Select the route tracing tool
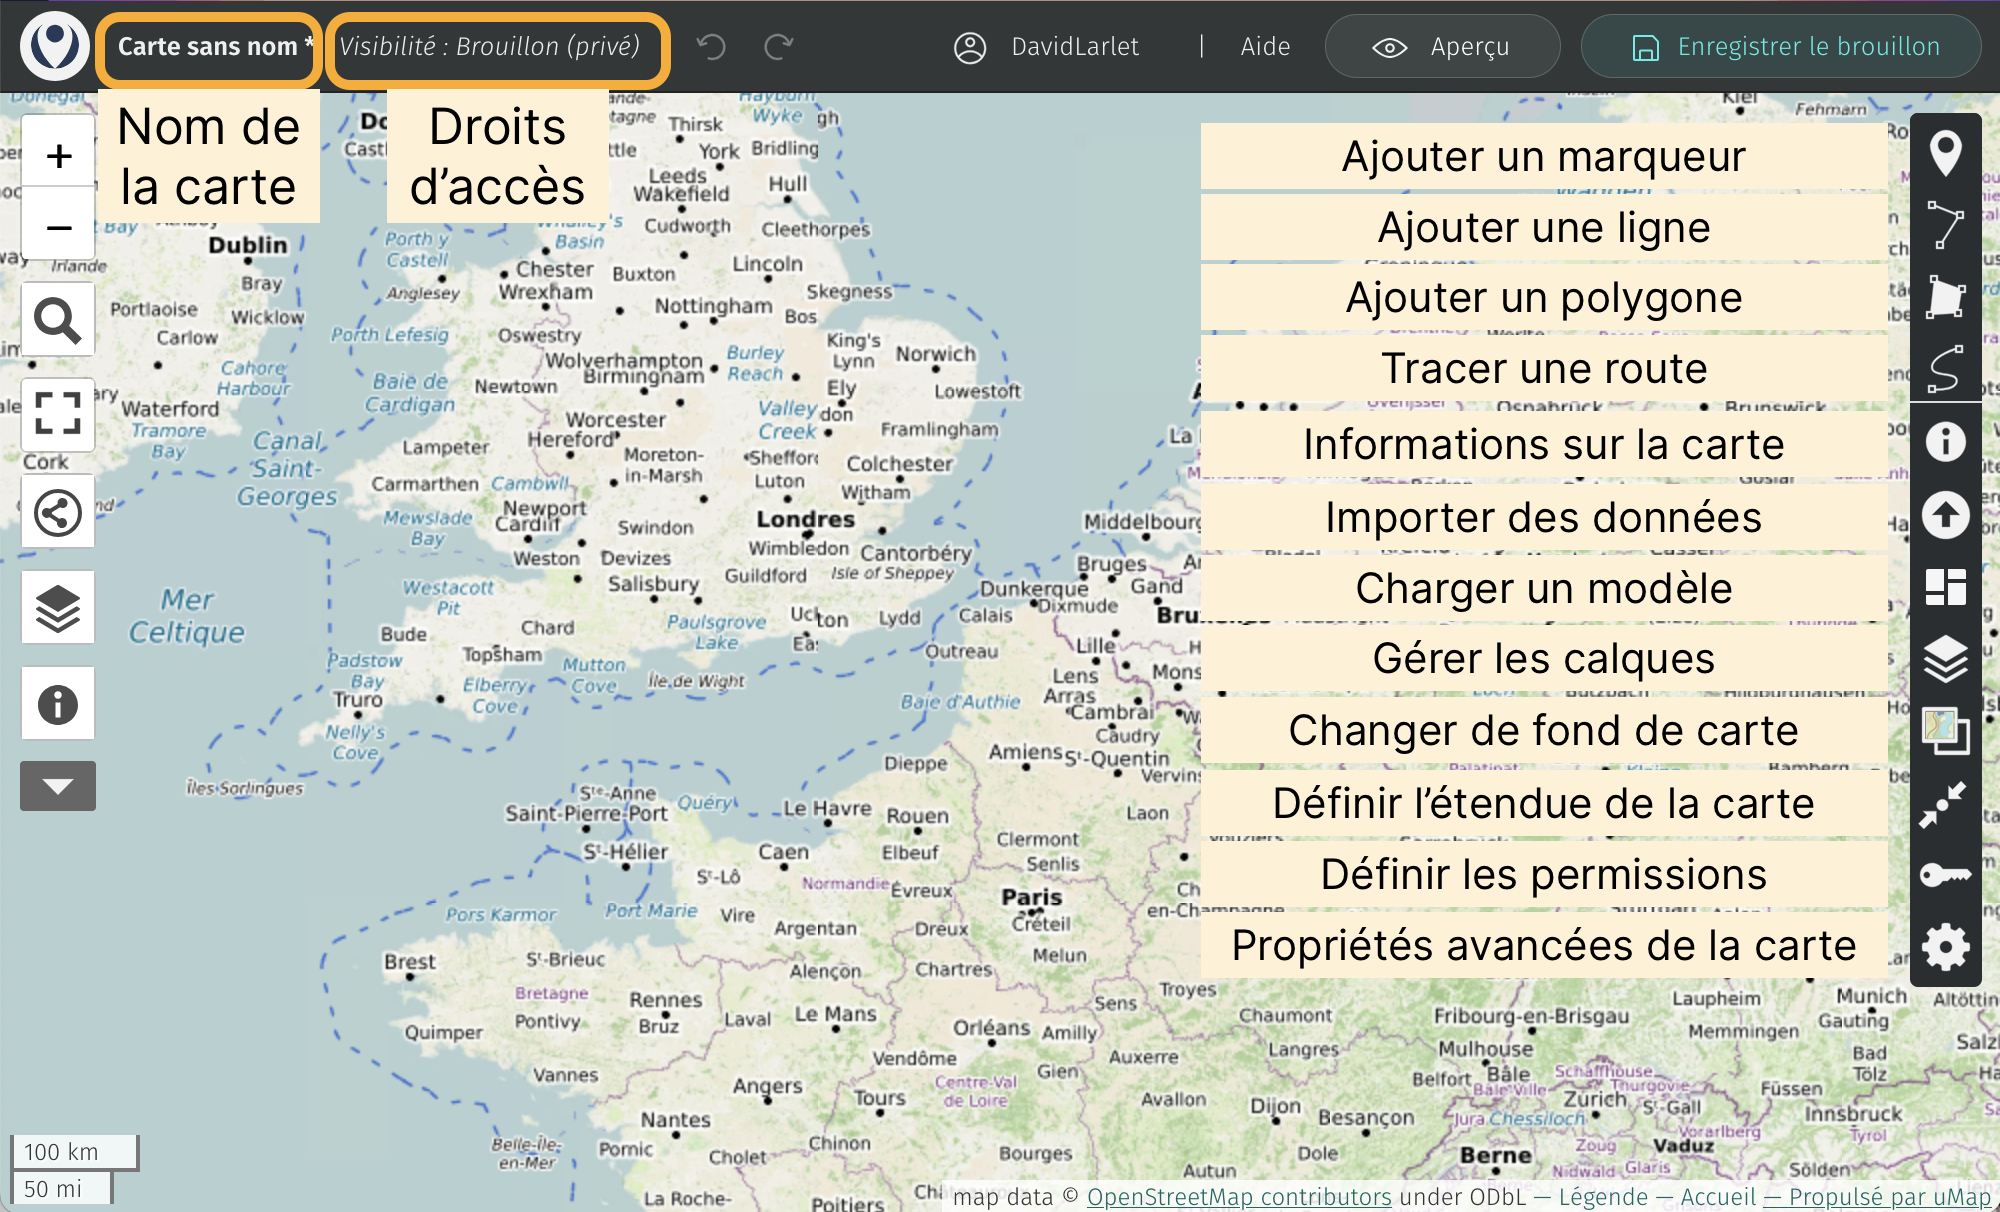Viewport: 2000px width, 1212px height. [x=1945, y=368]
